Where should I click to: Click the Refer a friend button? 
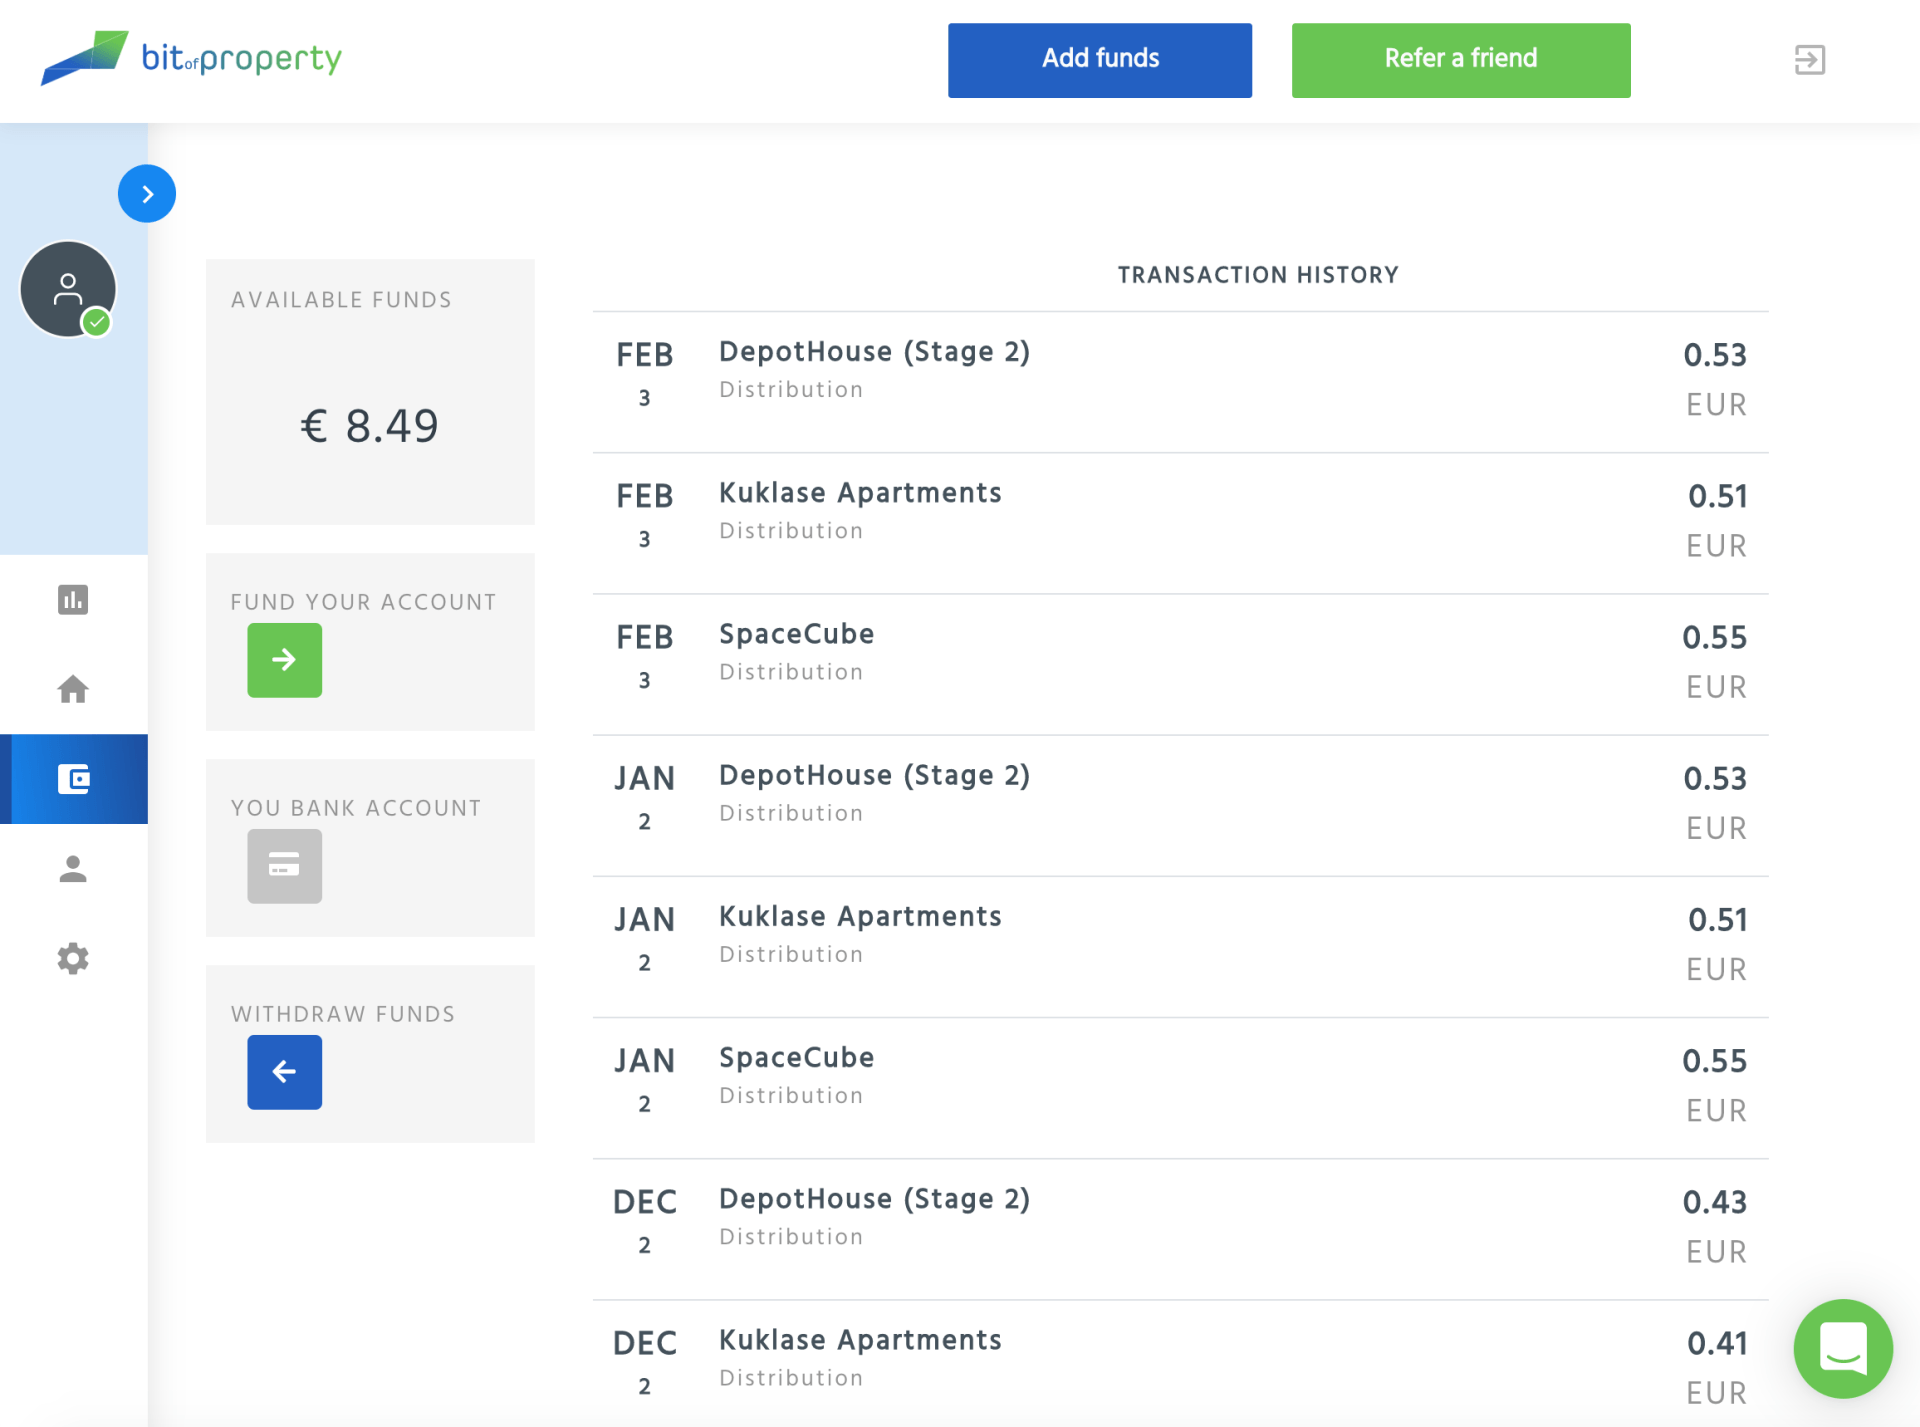click(x=1460, y=60)
